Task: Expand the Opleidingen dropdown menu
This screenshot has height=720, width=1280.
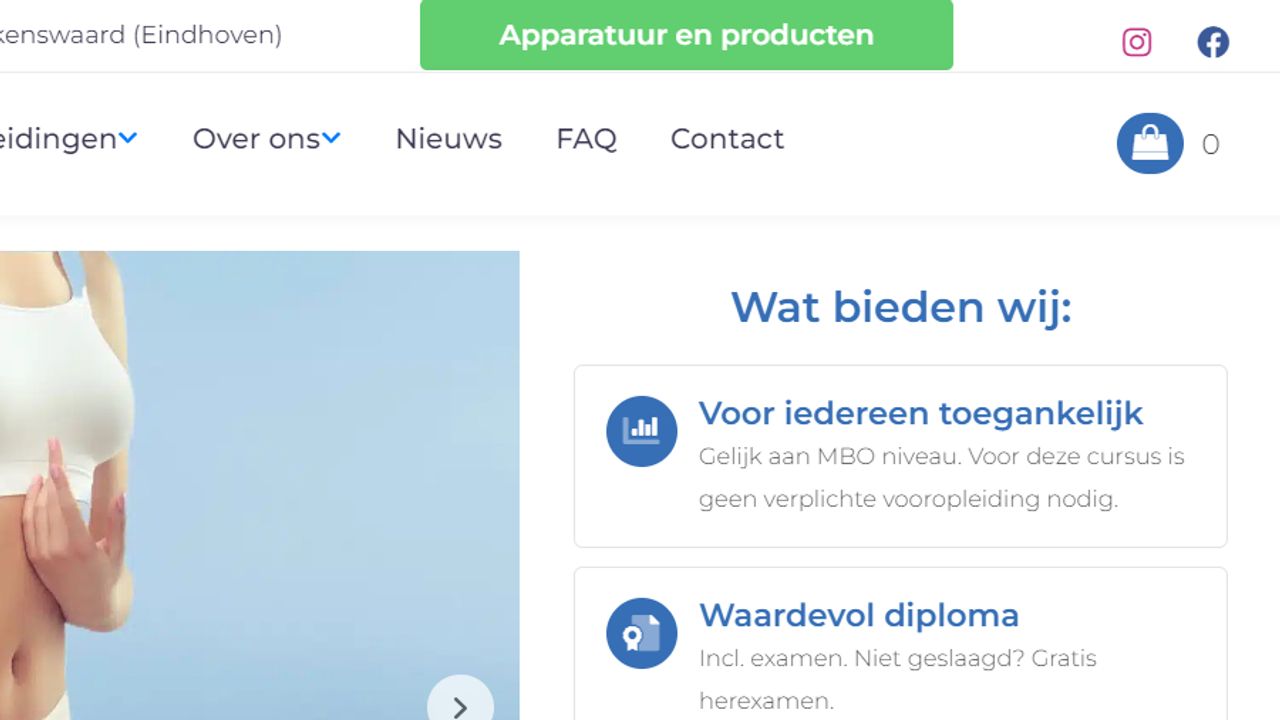Action: (x=60, y=139)
